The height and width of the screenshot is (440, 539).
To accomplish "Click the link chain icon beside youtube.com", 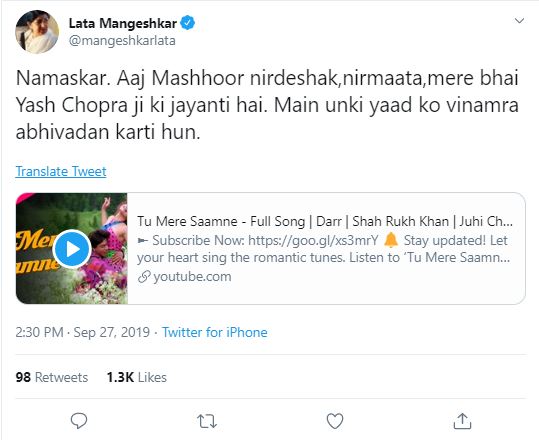I will [x=144, y=277].
